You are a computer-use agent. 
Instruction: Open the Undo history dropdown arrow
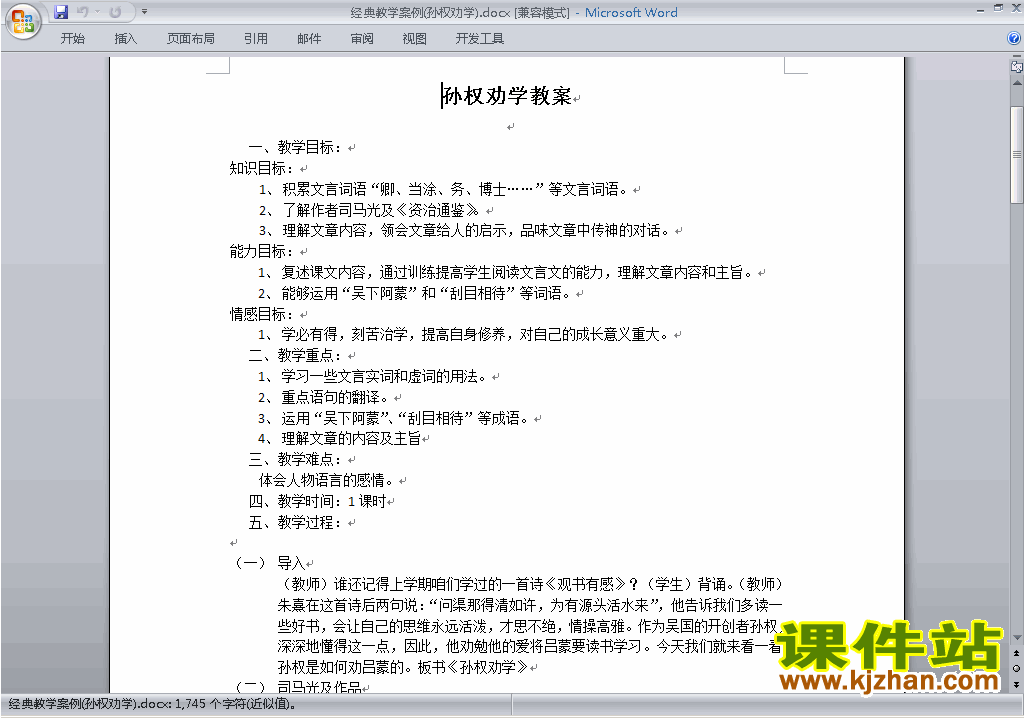[97, 12]
